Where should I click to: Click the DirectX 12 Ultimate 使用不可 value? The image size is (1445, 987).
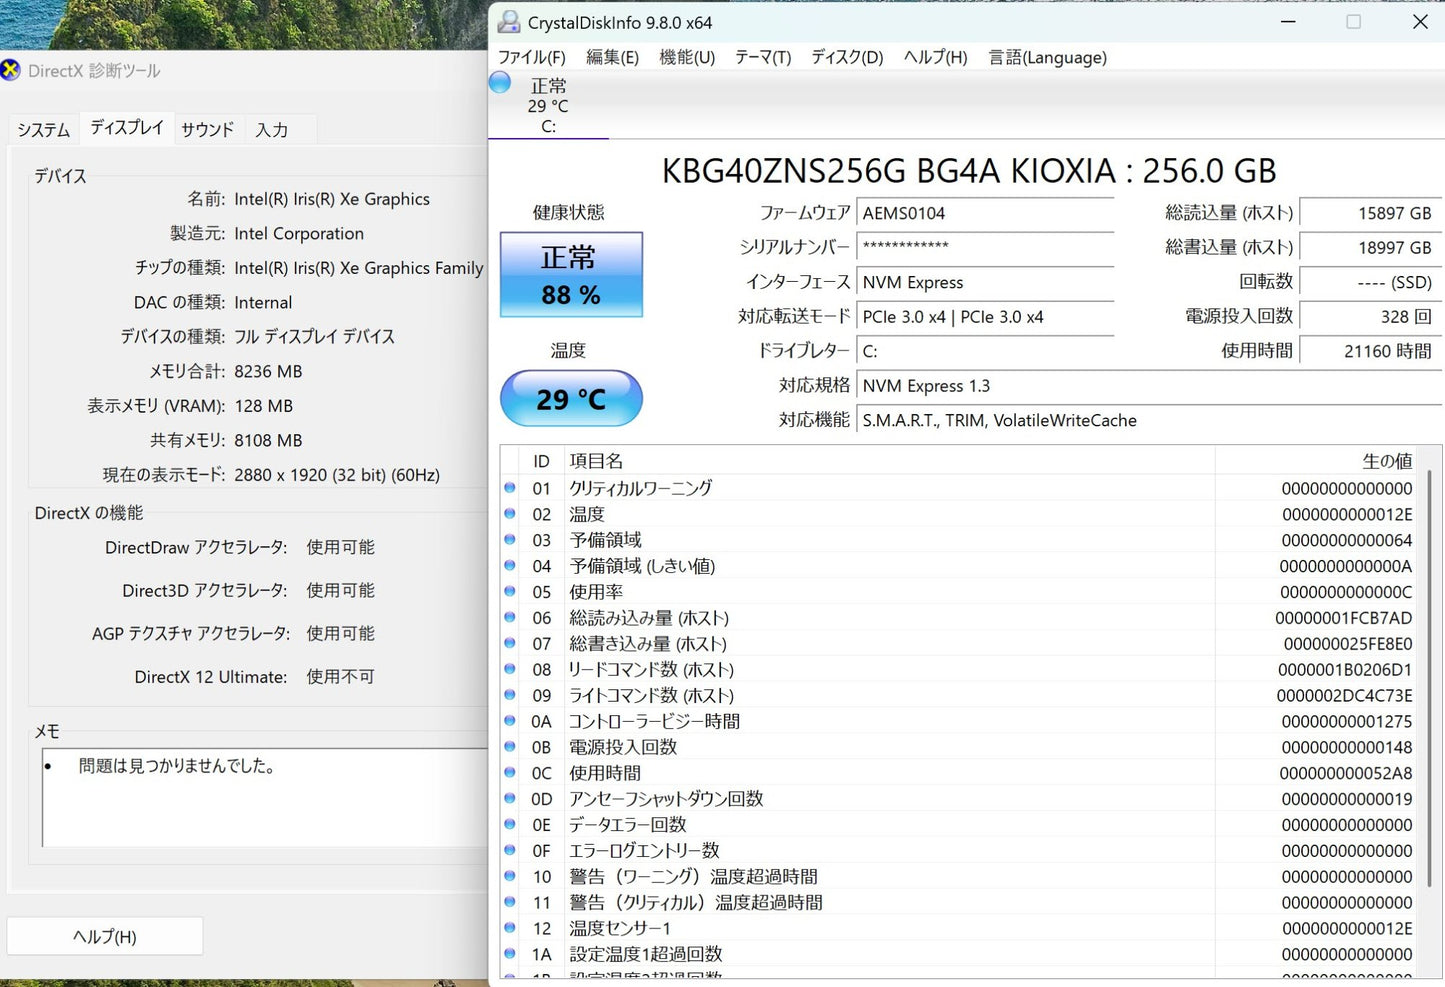coord(341,677)
